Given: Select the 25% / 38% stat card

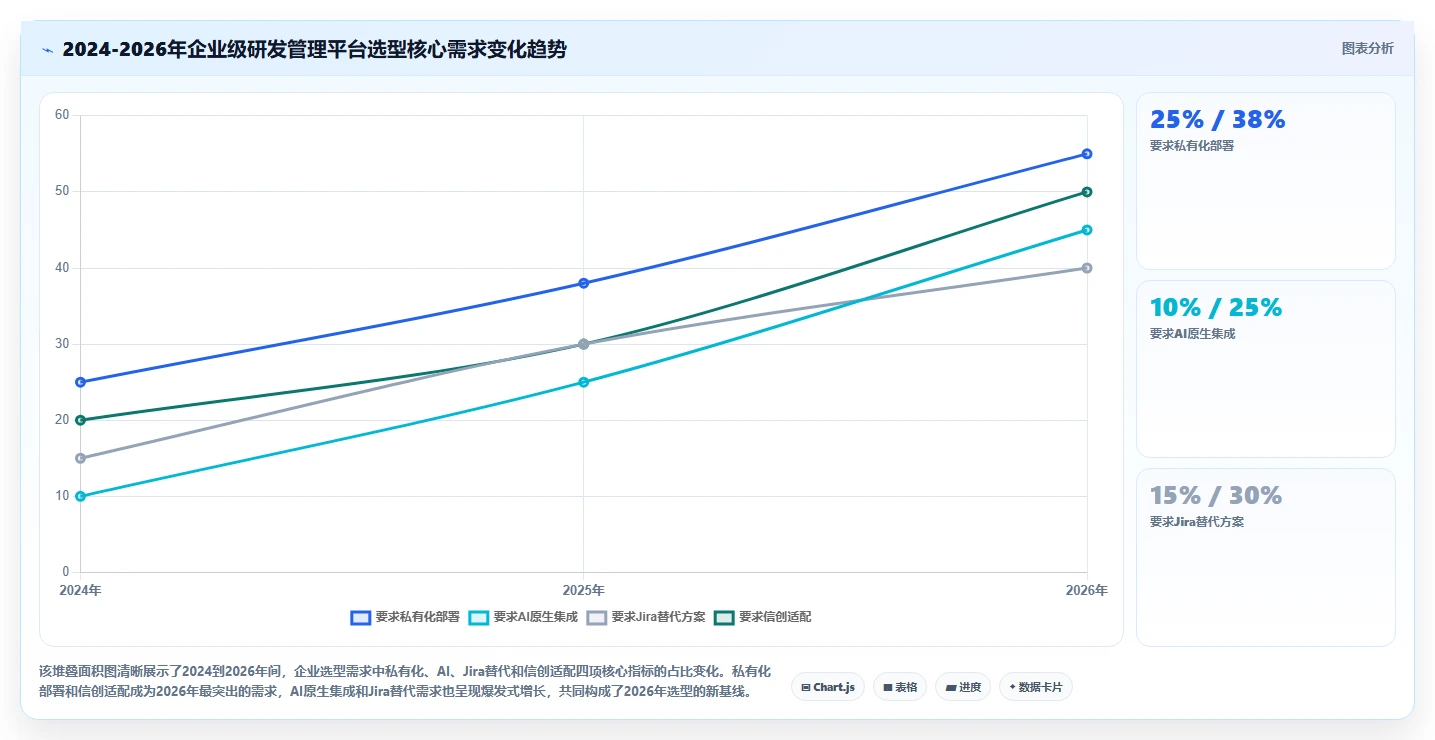Looking at the screenshot, I should pos(1265,181).
